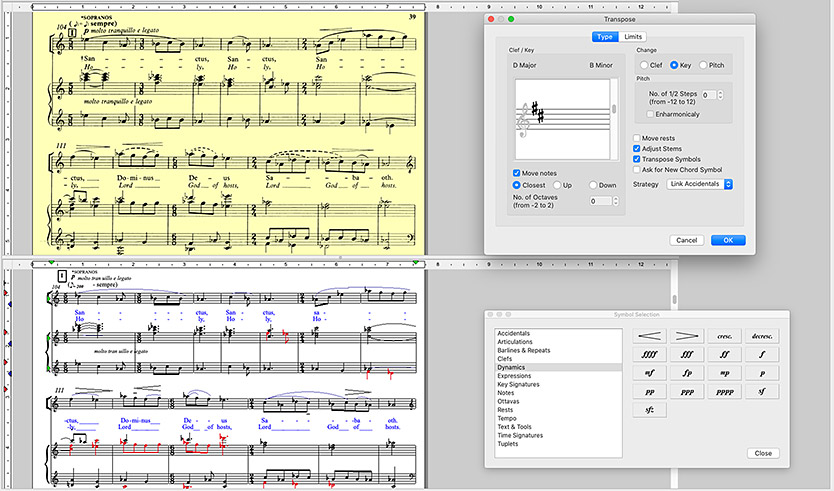
Task: Pick the crescendo hairpin symbol
Action: tap(649, 336)
